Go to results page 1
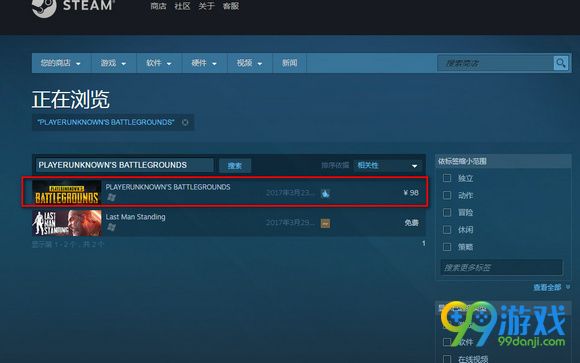 (424, 243)
